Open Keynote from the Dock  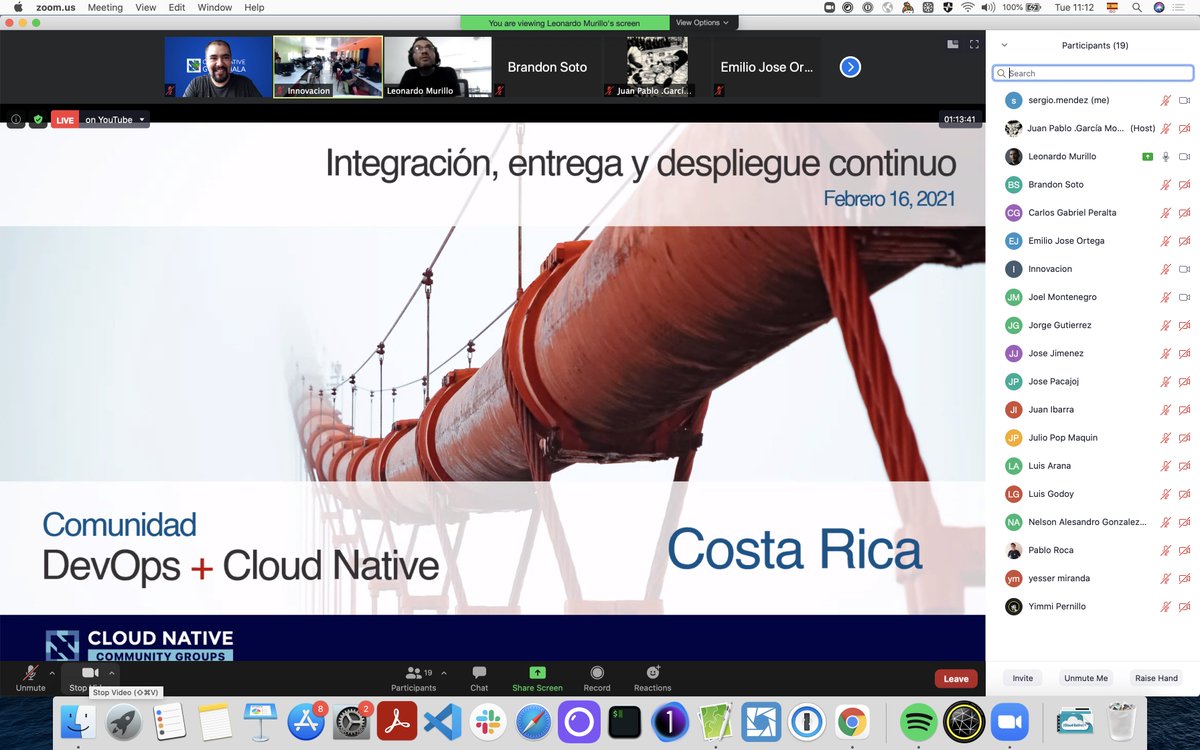pos(260,721)
